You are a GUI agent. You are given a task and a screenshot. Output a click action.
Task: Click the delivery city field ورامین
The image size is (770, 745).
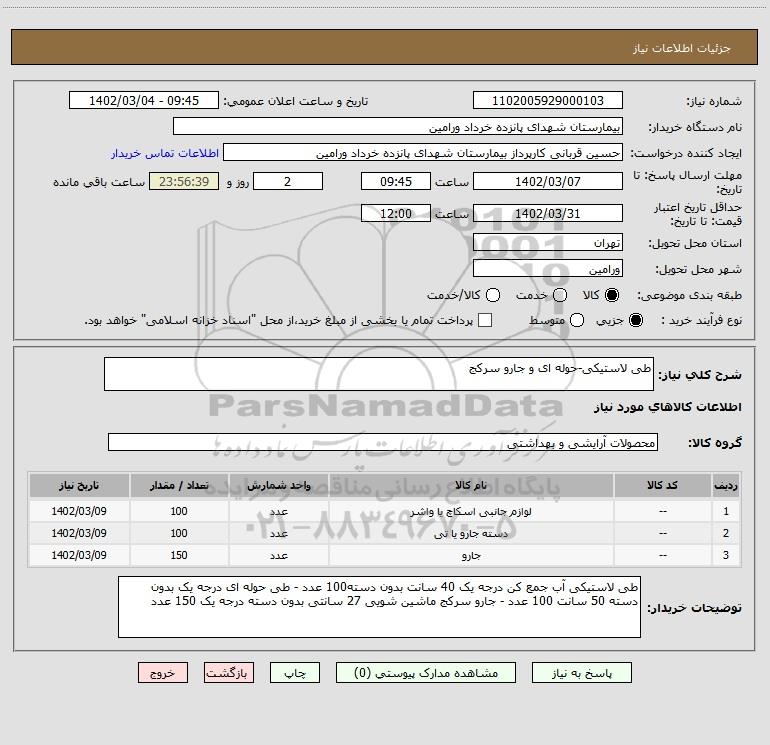point(548,269)
